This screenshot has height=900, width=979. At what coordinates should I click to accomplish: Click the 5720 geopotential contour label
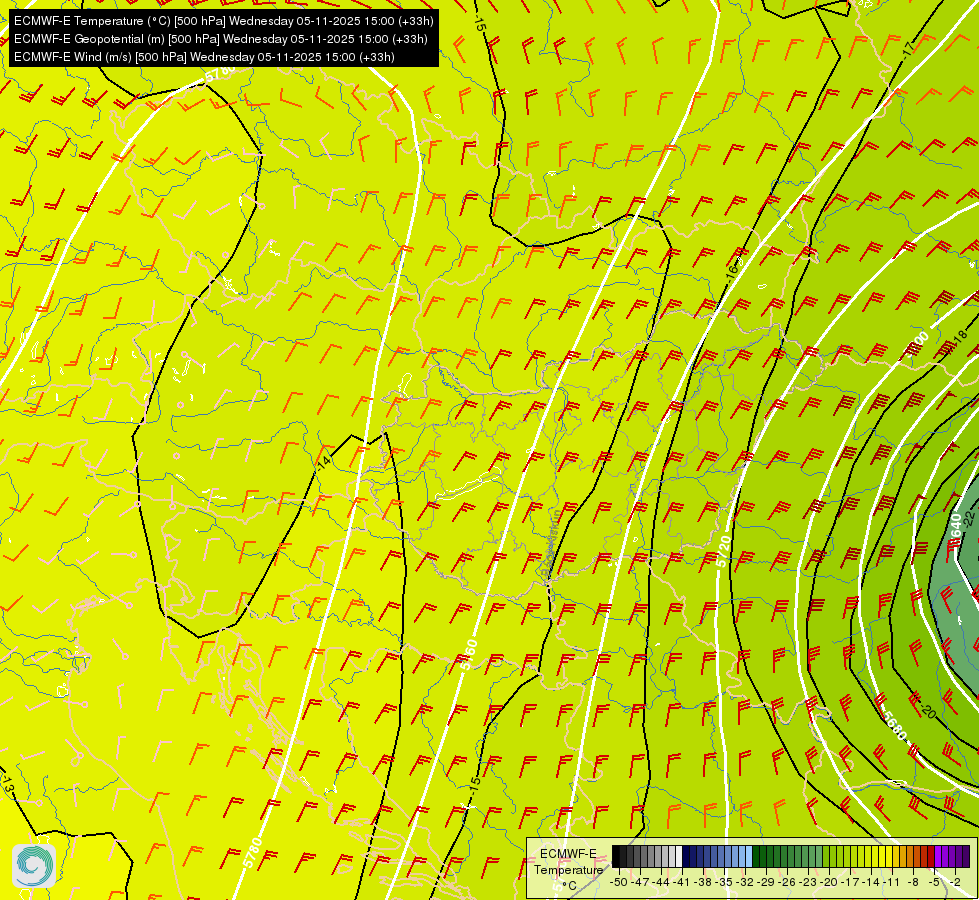pos(723,551)
